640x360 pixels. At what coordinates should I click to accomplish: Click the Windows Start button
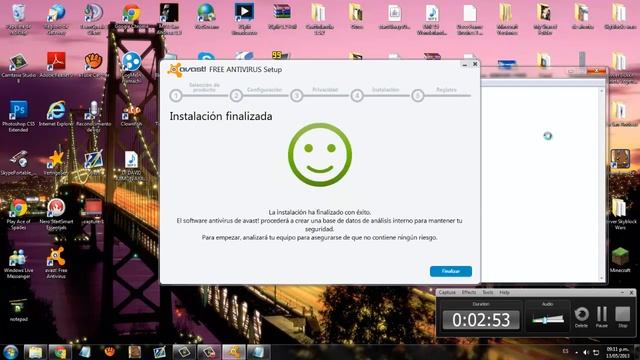pos(11,352)
